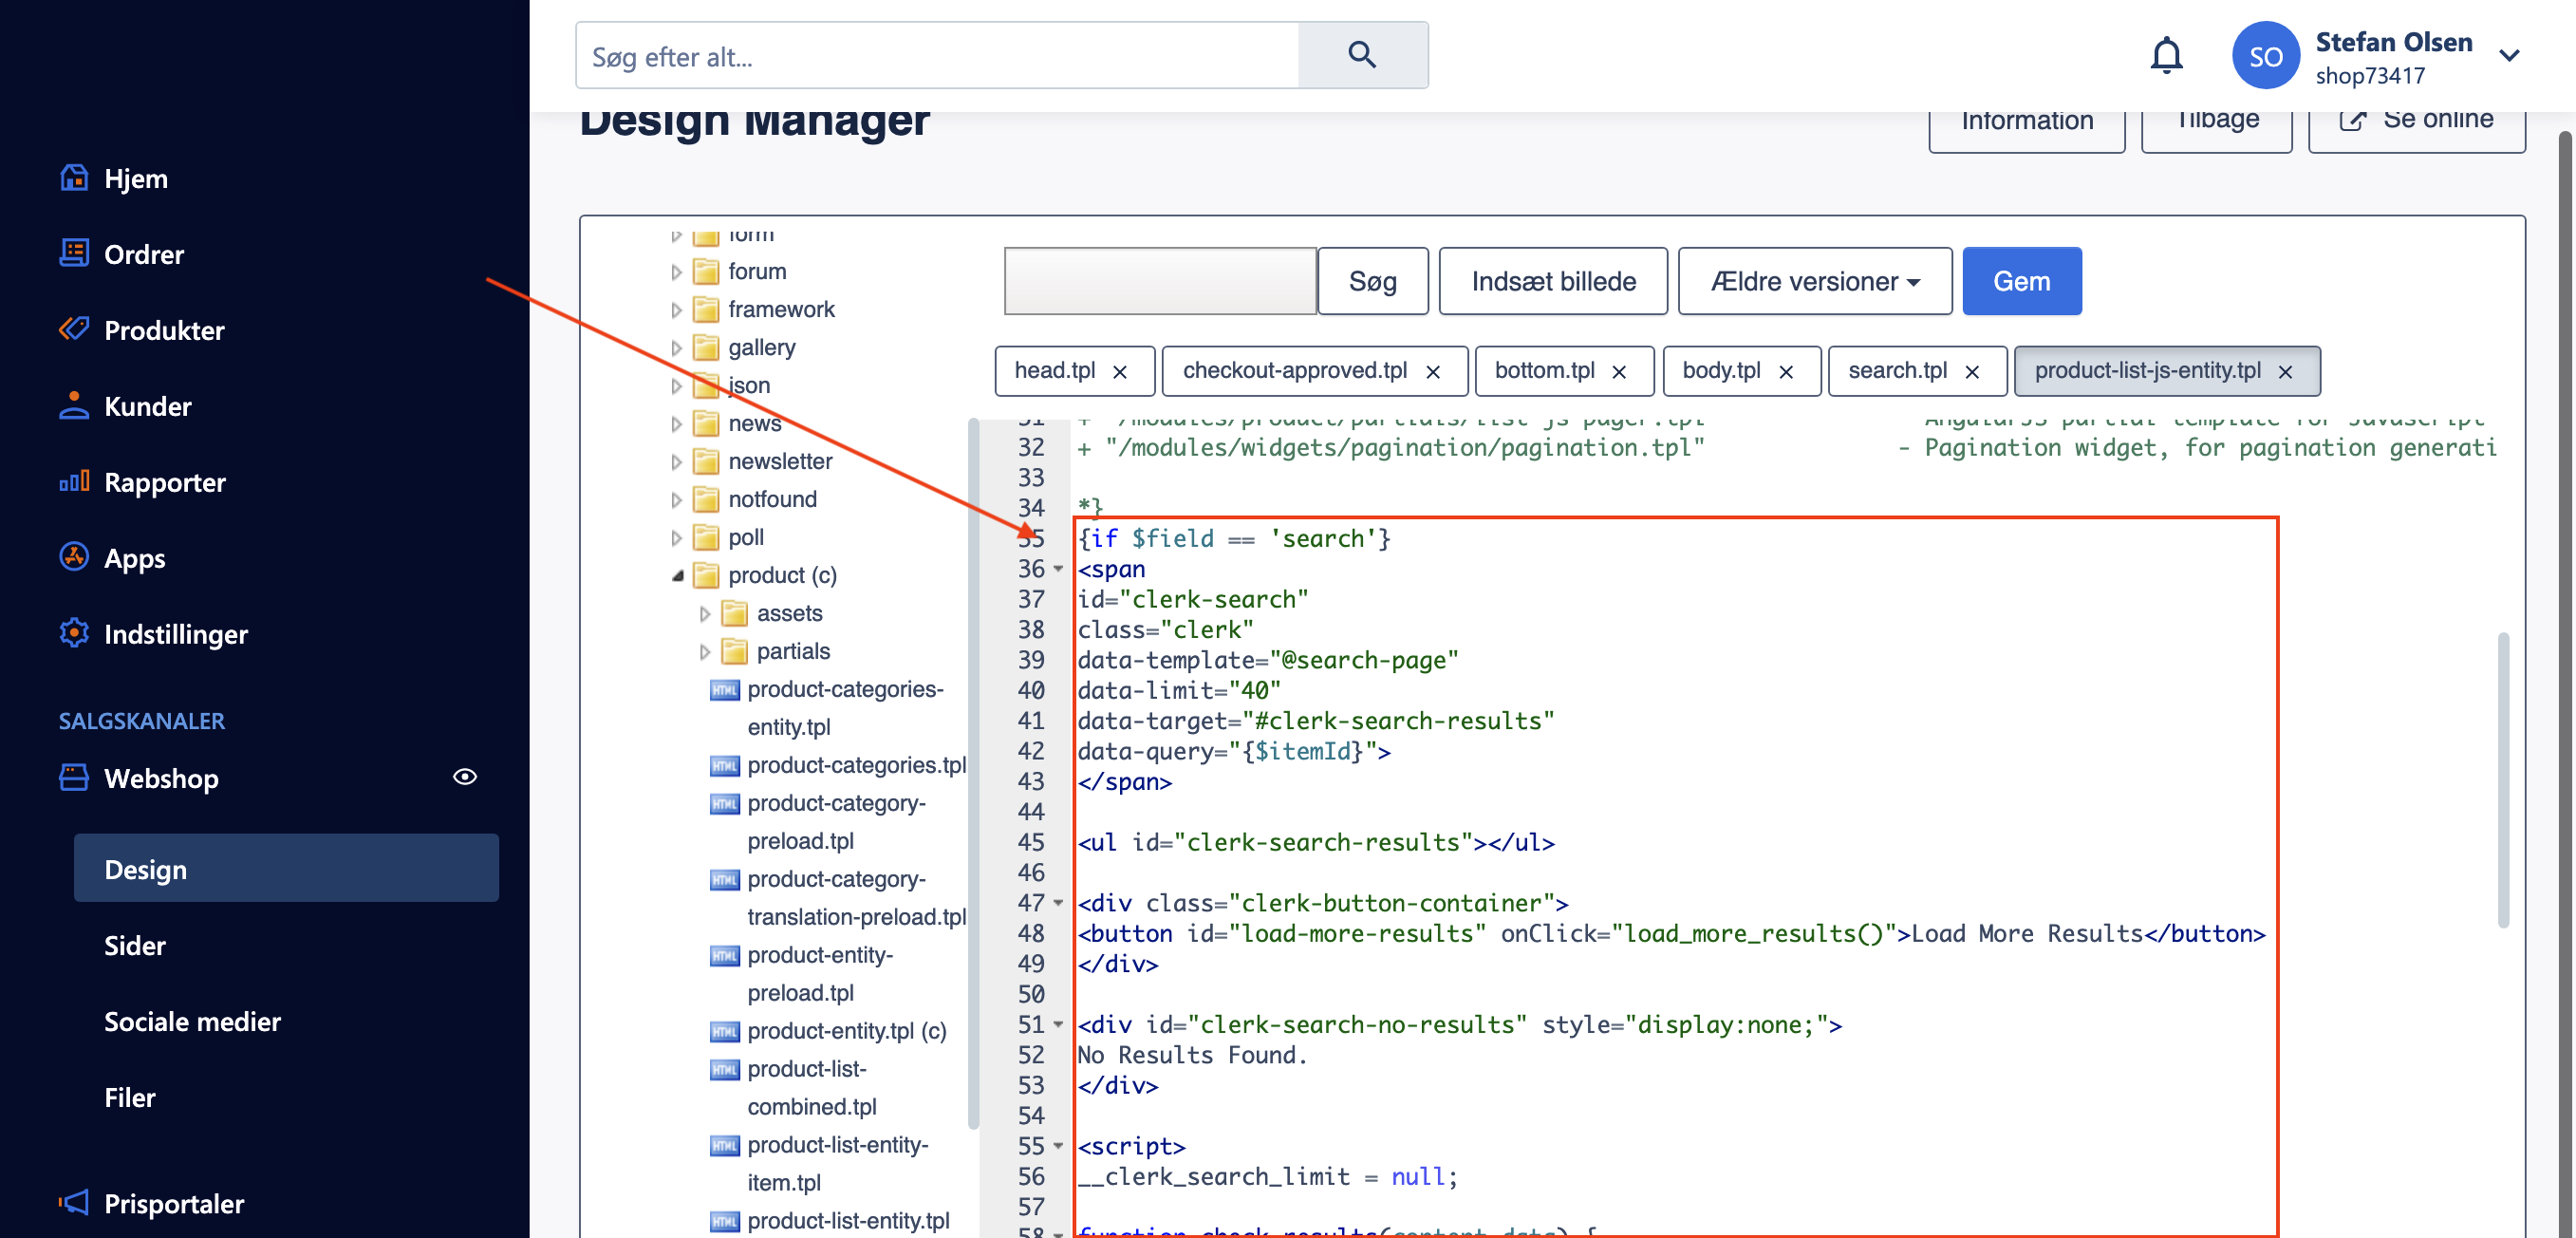View Rapporter via the bar chart icon
This screenshot has height=1238, width=2576.
click(x=74, y=481)
